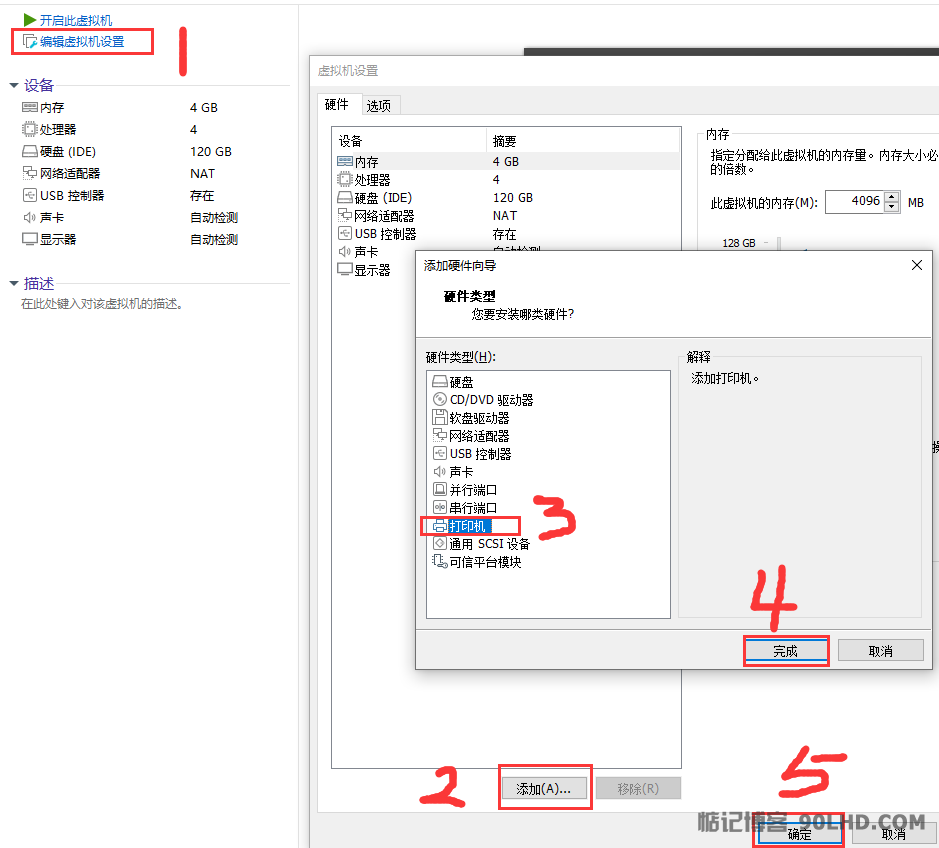The width and height of the screenshot is (939, 848).
Task: Click description text area in left panel
Action: pos(102,304)
